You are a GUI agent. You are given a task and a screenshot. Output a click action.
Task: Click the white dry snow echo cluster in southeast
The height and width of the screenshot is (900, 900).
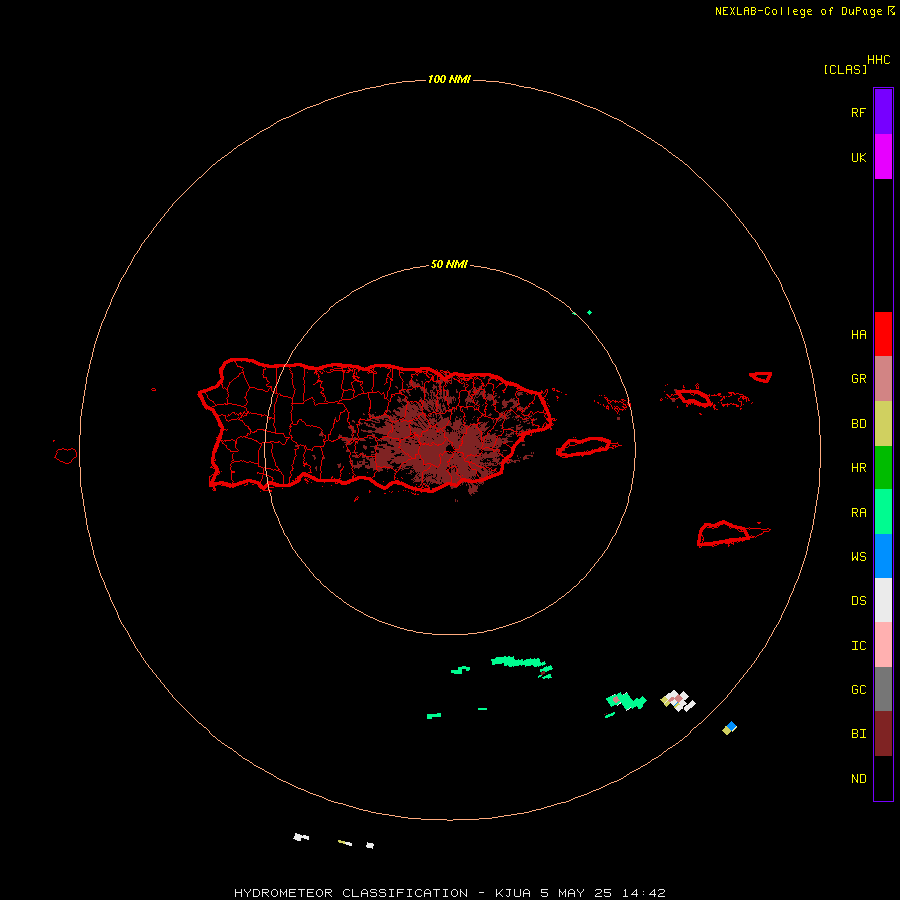[x=680, y=701]
